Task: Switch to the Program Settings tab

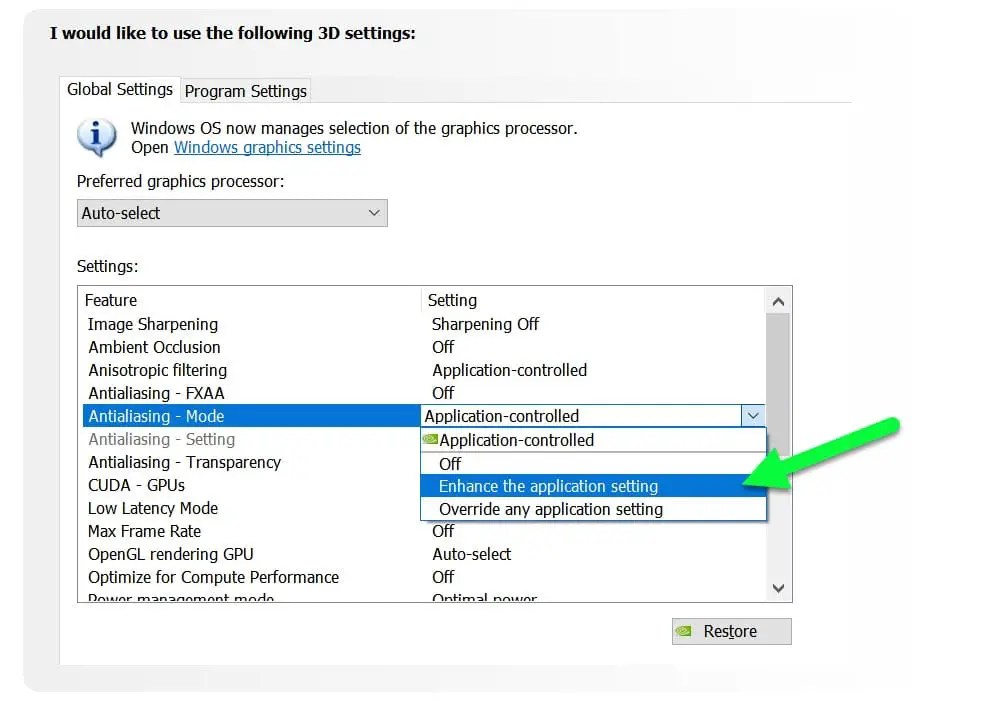Action: pos(245,91)
